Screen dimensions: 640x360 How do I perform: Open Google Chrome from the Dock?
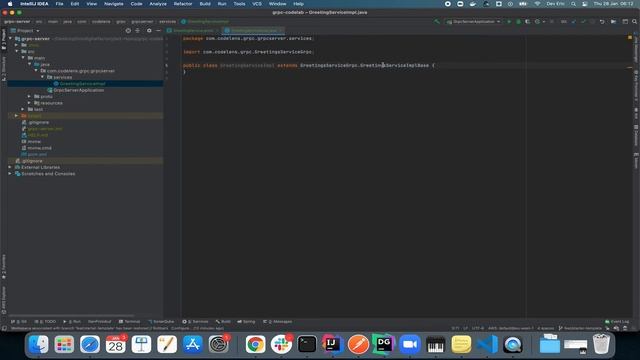pyautogui.click(x=256, y=344)
